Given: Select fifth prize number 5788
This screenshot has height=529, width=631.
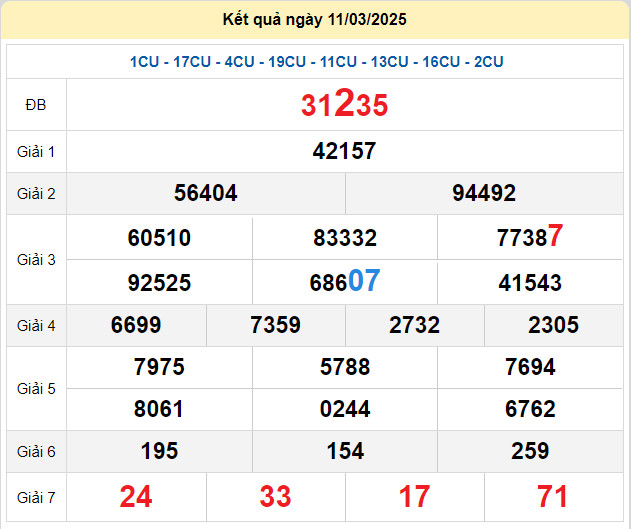Looking at the screenshot, I should point(345,367).
